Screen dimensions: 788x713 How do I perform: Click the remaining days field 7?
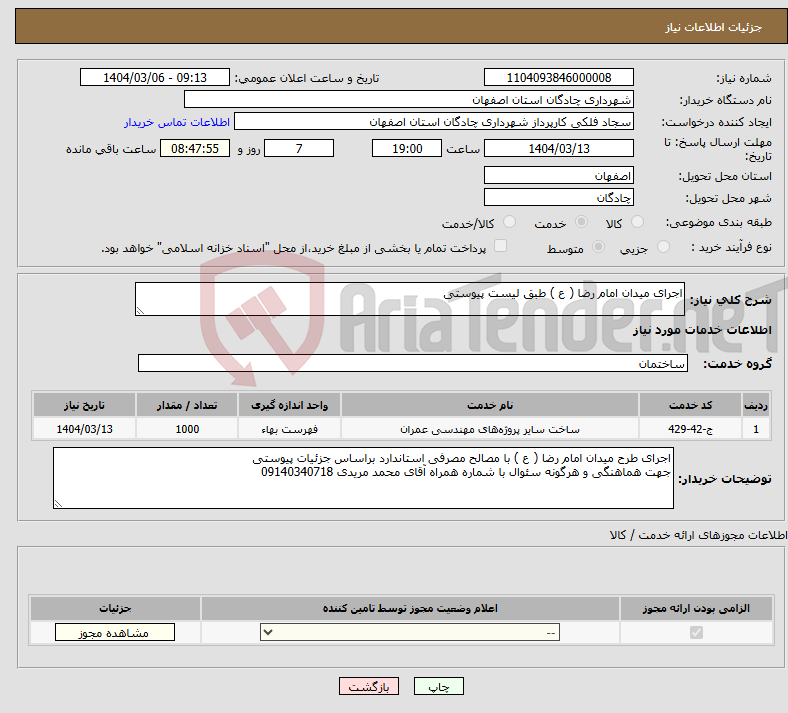(x=299, y=148)
